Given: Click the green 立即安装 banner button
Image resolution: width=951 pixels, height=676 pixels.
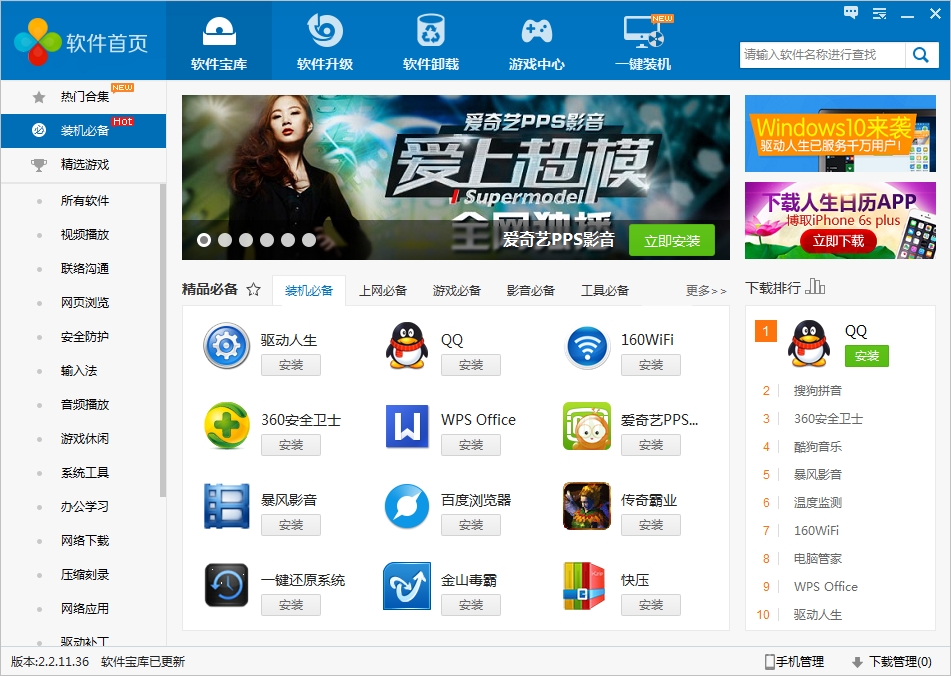Looking at the screenshot, I should (671, 241).
